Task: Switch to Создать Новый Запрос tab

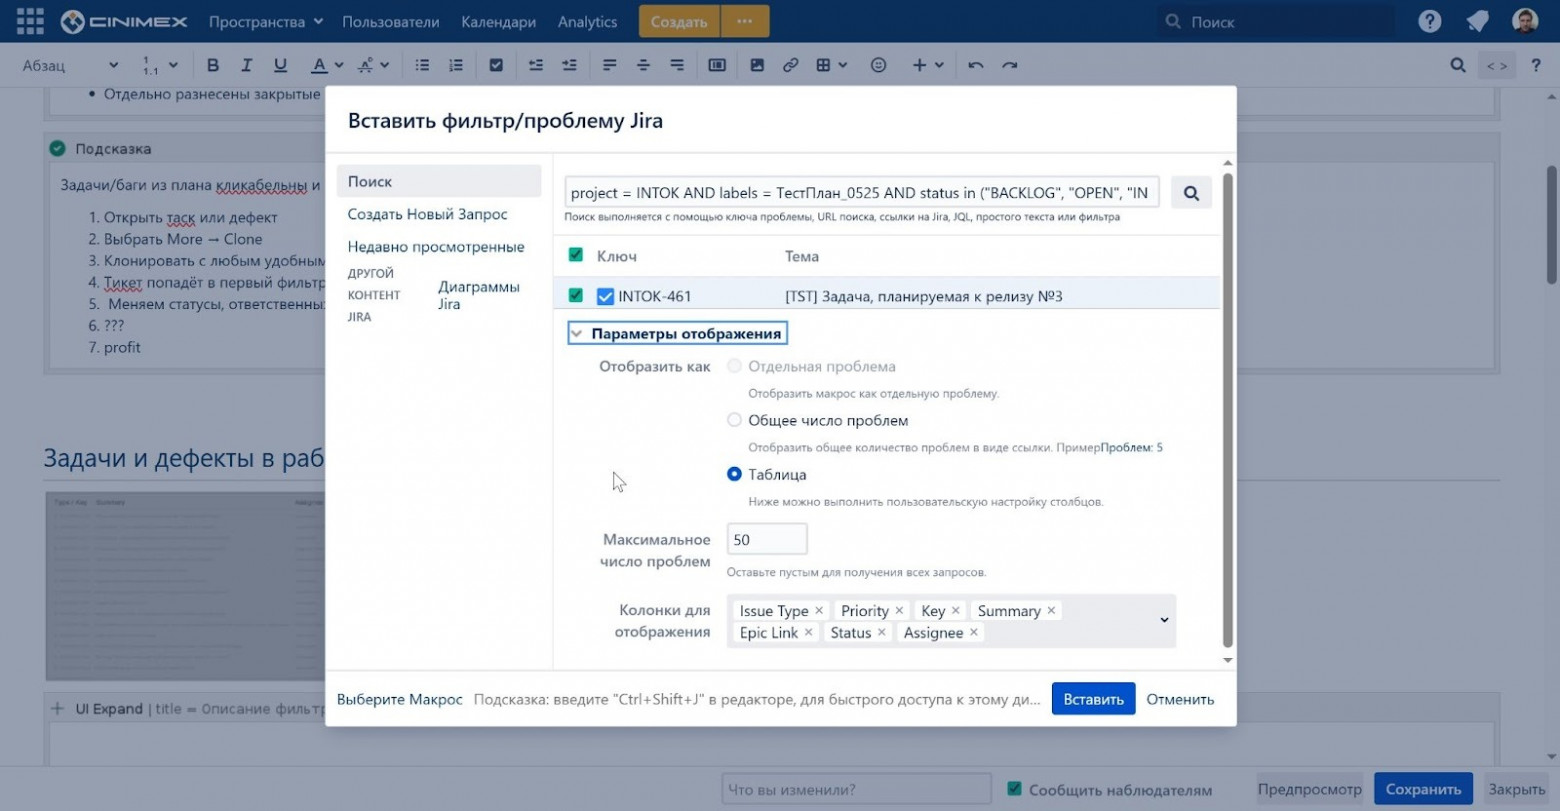Action: click(x=427, y=214)
